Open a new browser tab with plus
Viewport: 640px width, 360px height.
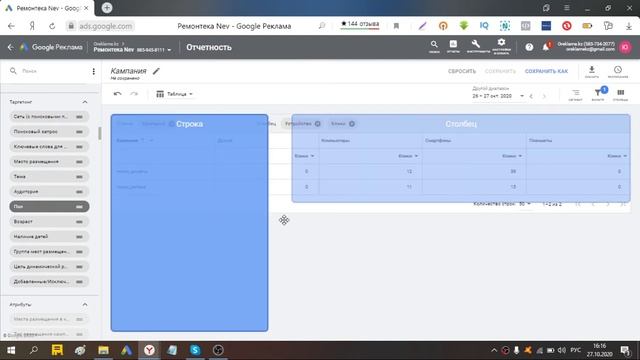click(107, 8)
